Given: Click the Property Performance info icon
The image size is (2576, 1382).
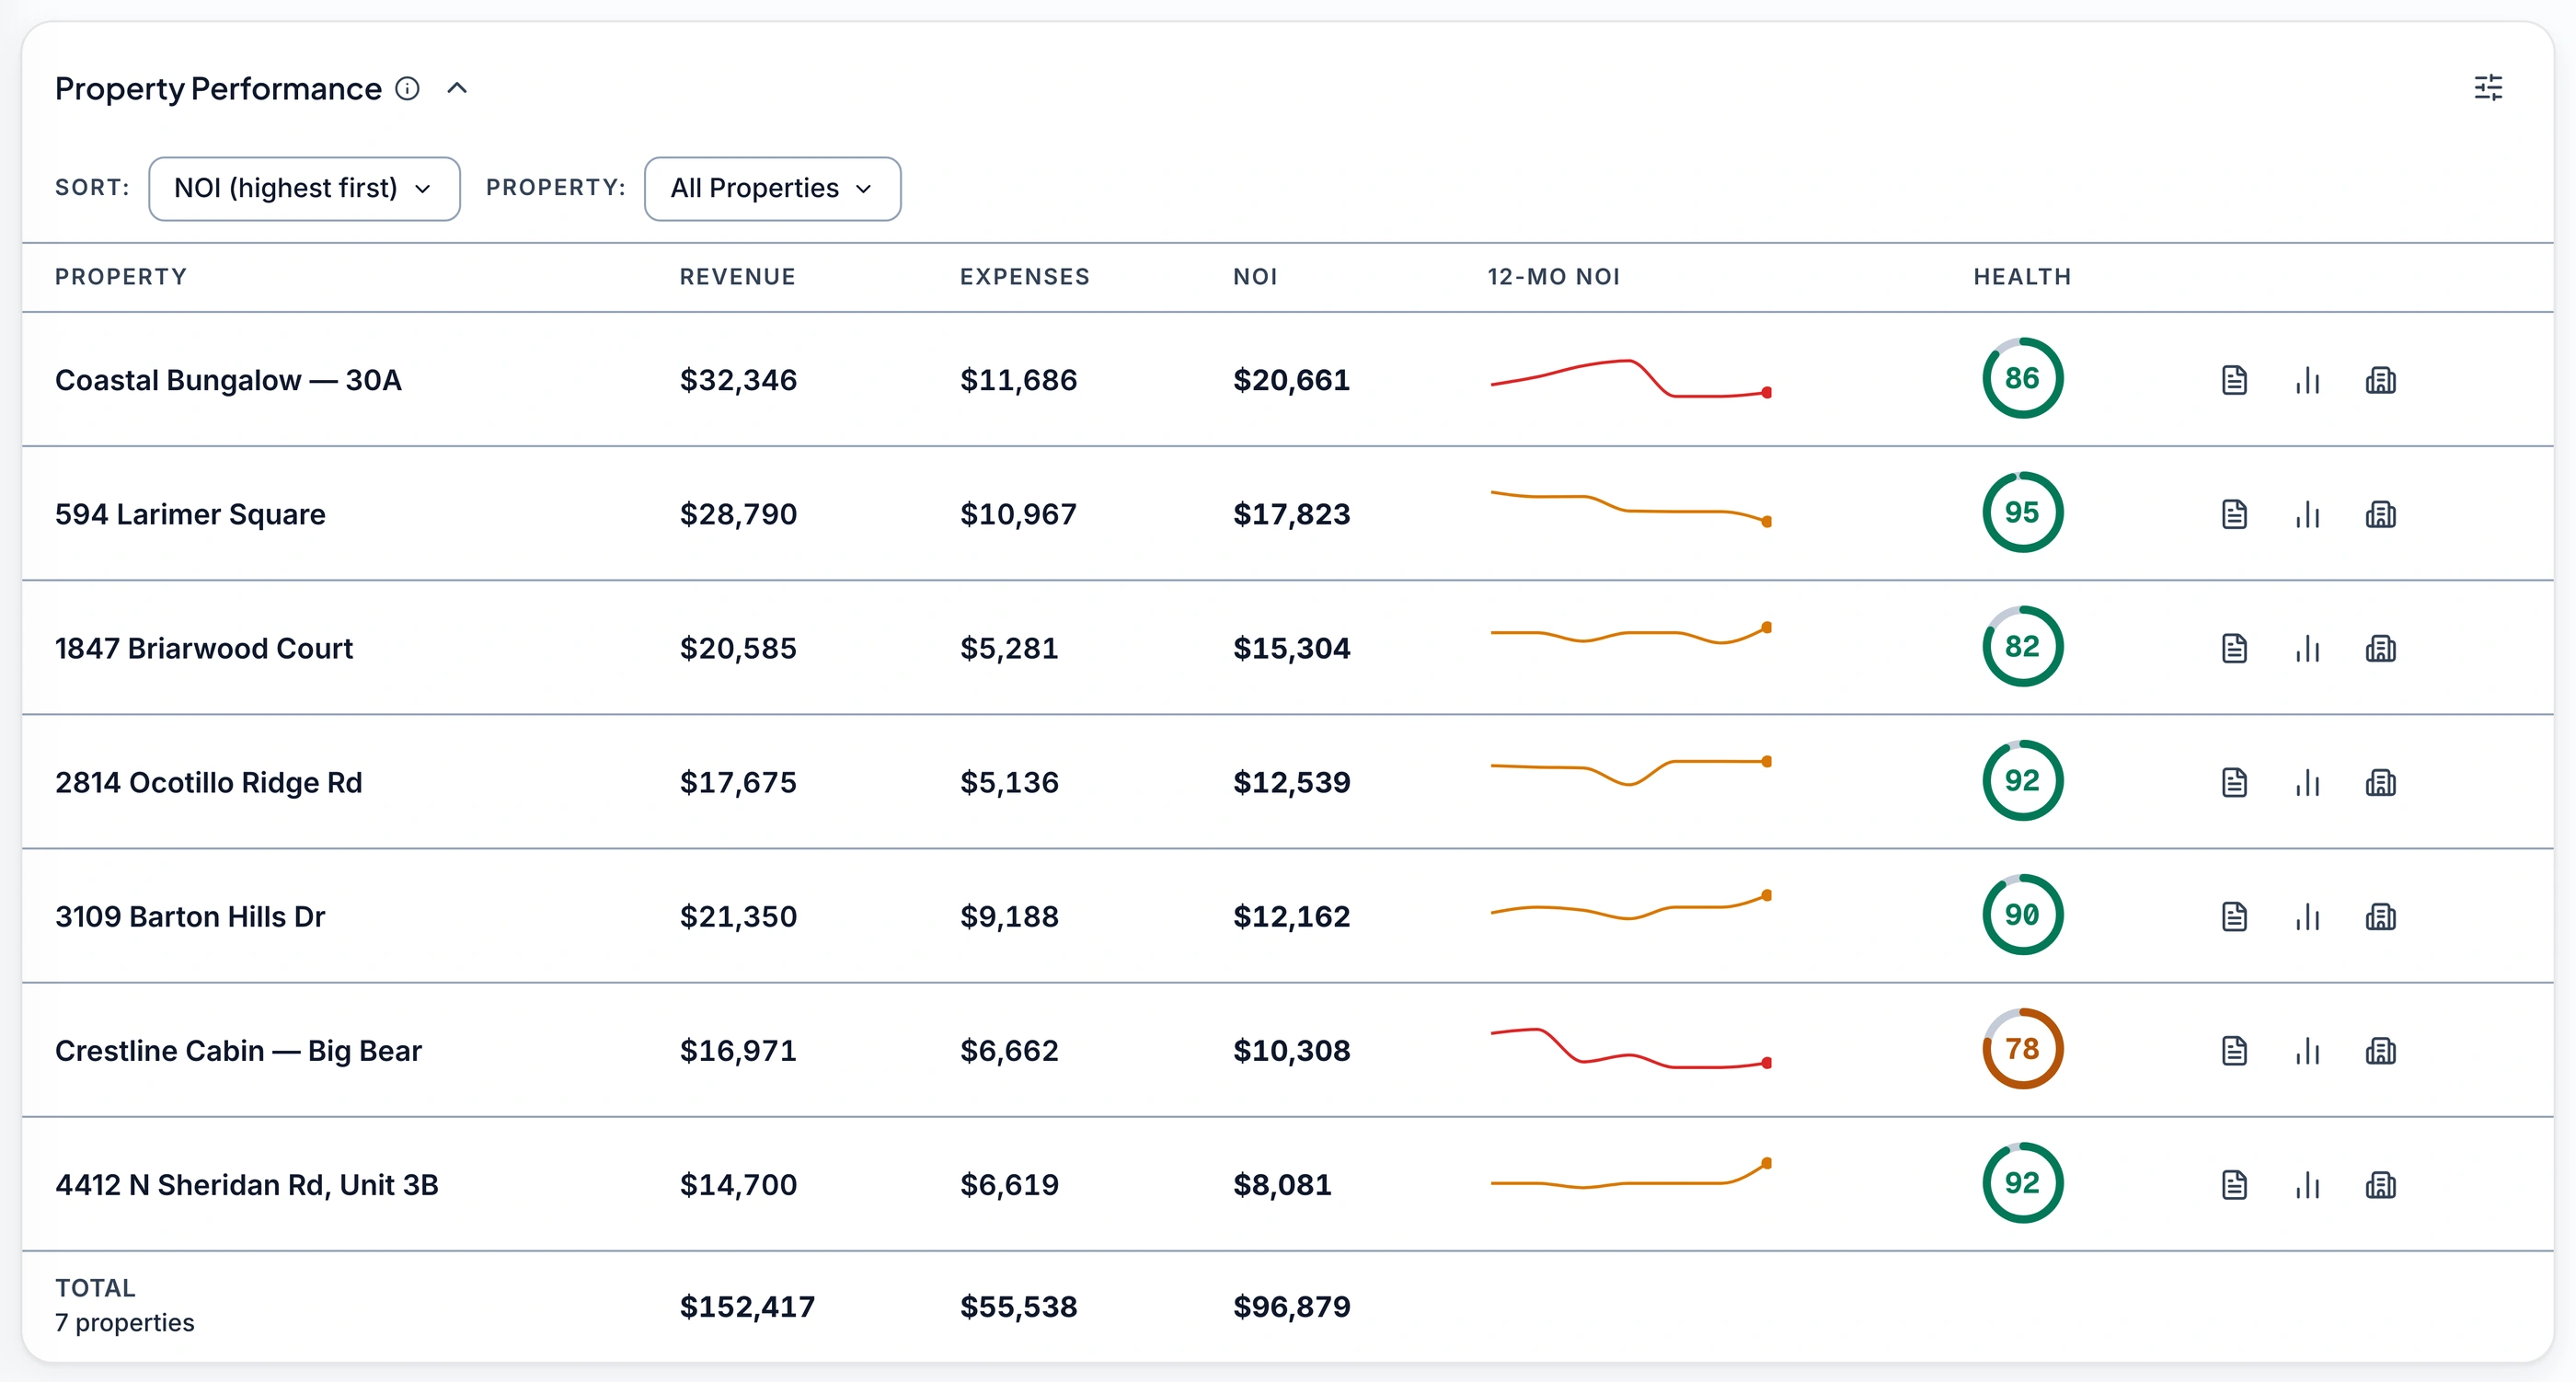Looking at the screenshot, I should click(x=407, y=89).
